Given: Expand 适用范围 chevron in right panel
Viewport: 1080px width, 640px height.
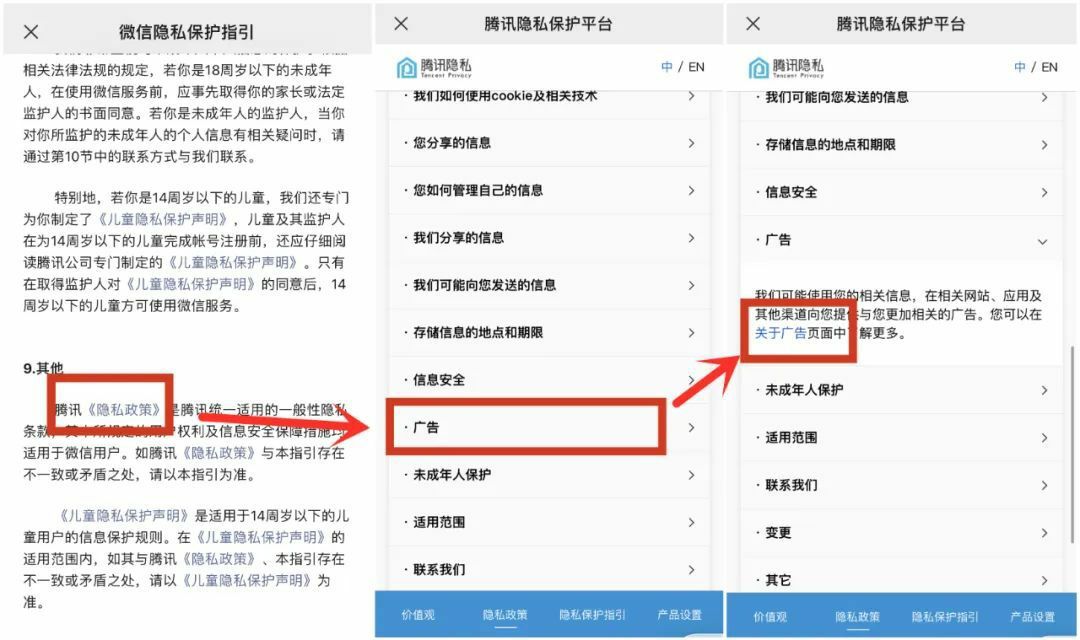Looking at the screenshot, I should pos(1044,438).
